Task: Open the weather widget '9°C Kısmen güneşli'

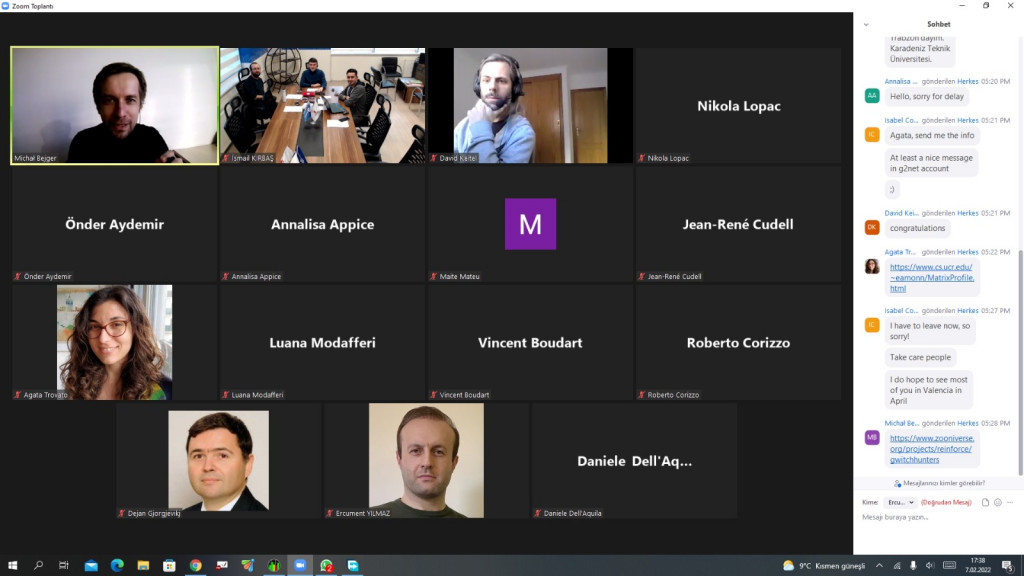Action: pyautogui.click(x=824, y=566)
